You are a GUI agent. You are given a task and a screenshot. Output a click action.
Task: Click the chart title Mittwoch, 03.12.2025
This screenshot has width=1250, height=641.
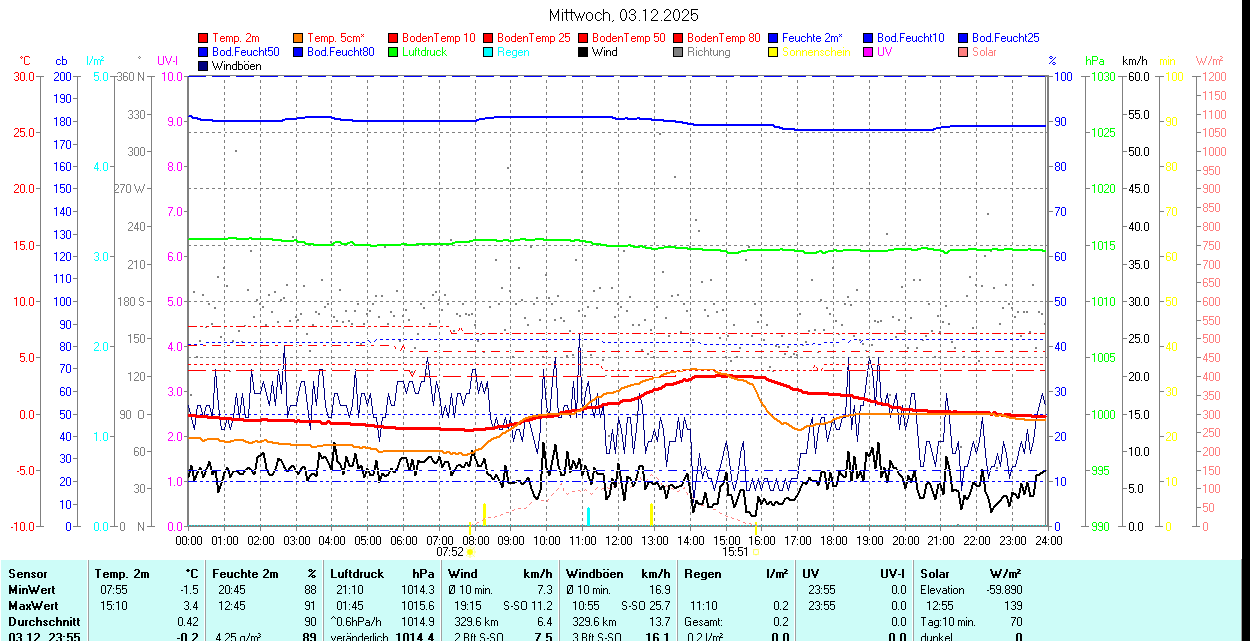624,15
